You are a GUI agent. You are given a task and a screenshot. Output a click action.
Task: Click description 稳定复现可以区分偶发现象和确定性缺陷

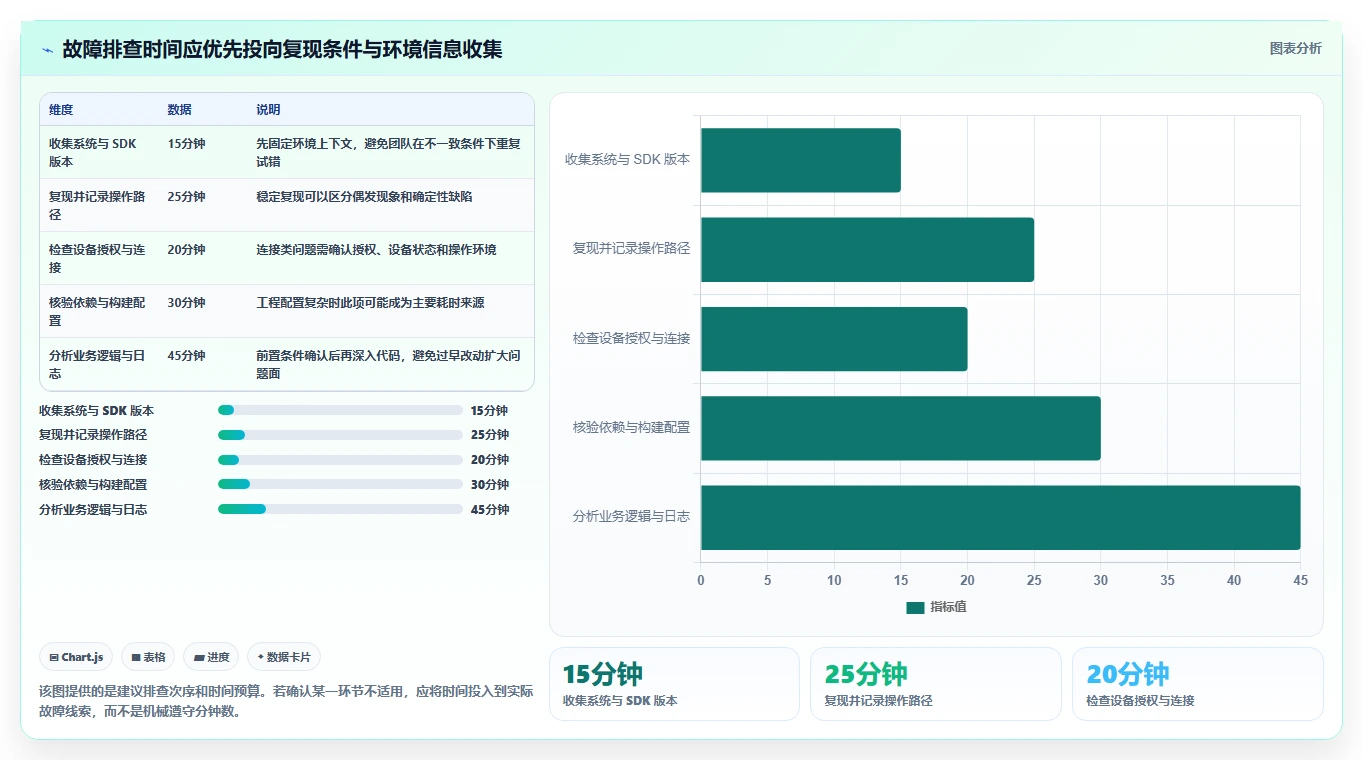364,197
